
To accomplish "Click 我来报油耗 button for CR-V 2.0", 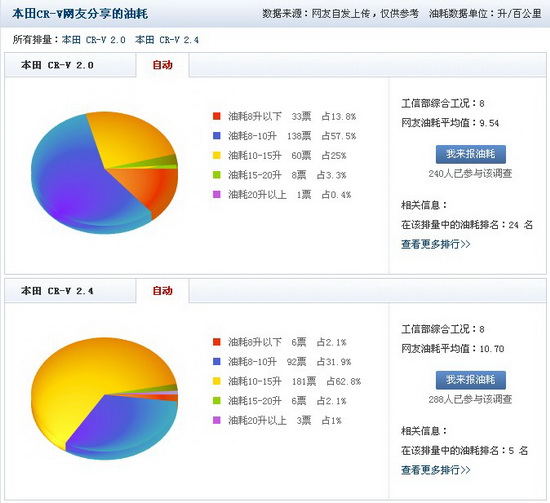I will (471, 154).
